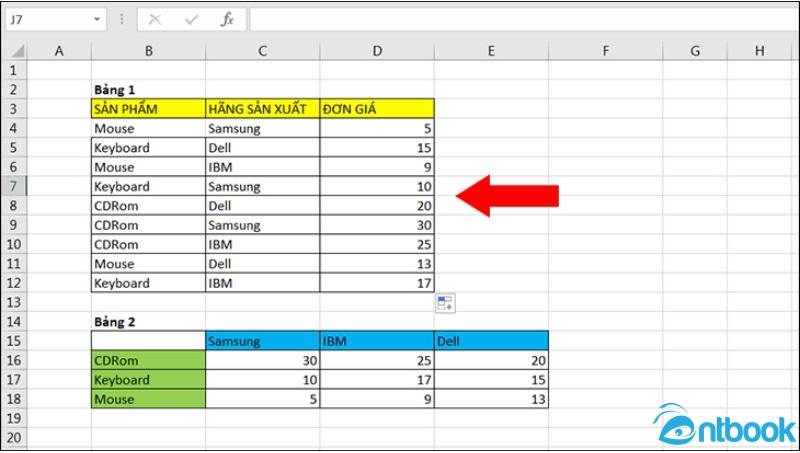Select row 15 header
800x453 pixels.
point(14,341)
